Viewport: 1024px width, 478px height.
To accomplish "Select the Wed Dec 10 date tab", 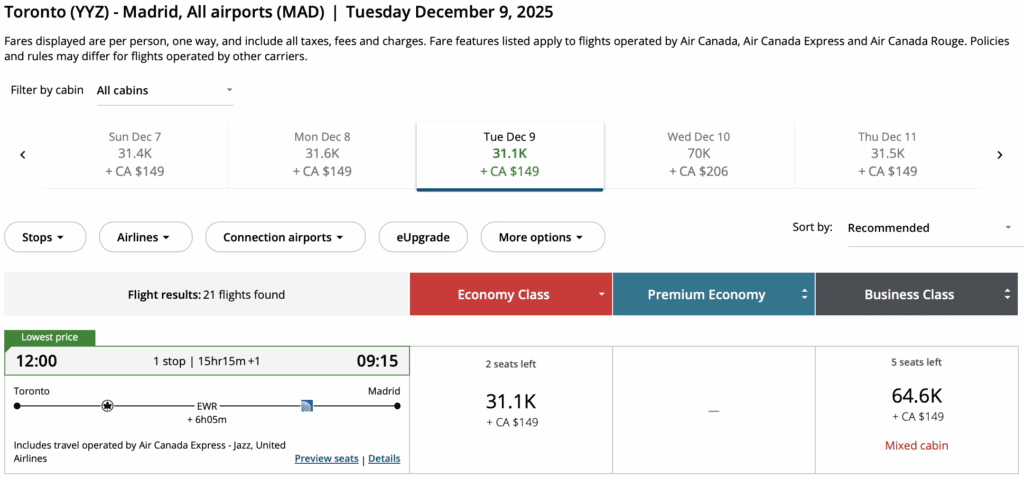I will pyautogui.click(x=698, y=154).
